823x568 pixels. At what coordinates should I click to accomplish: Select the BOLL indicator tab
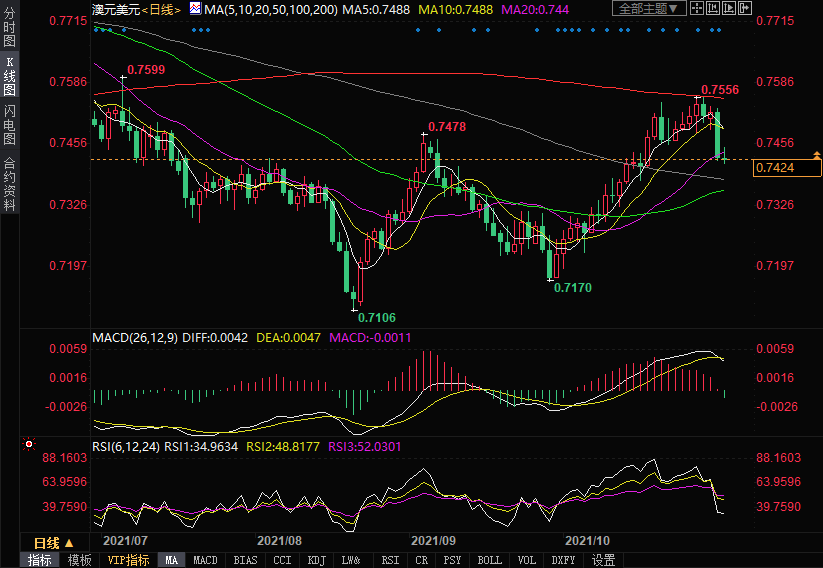[489, 560]
